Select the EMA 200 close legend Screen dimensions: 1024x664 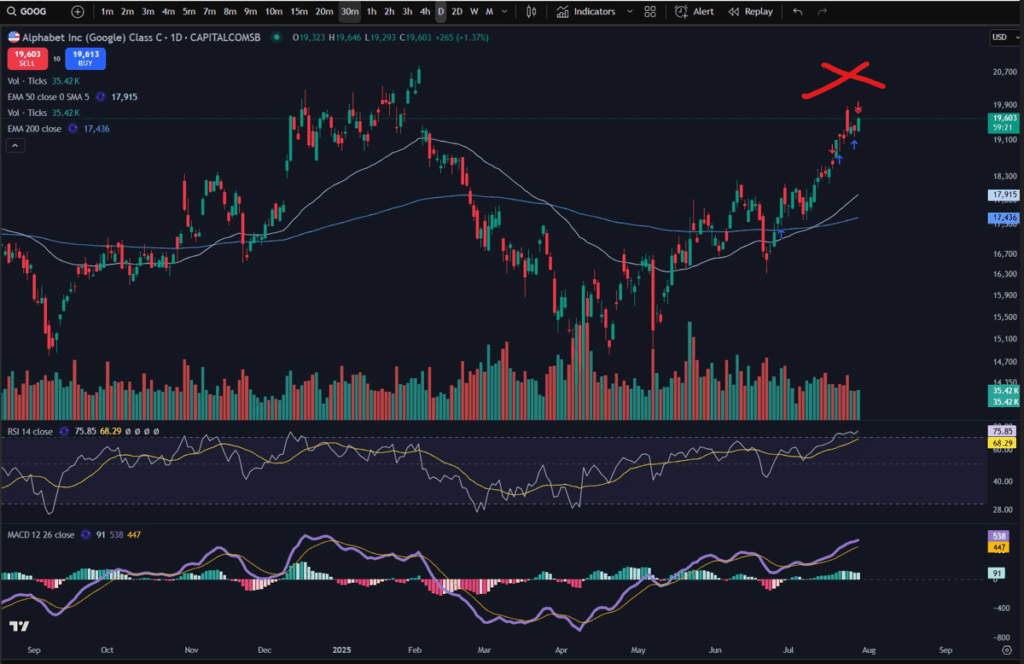[x=34, y=129]
